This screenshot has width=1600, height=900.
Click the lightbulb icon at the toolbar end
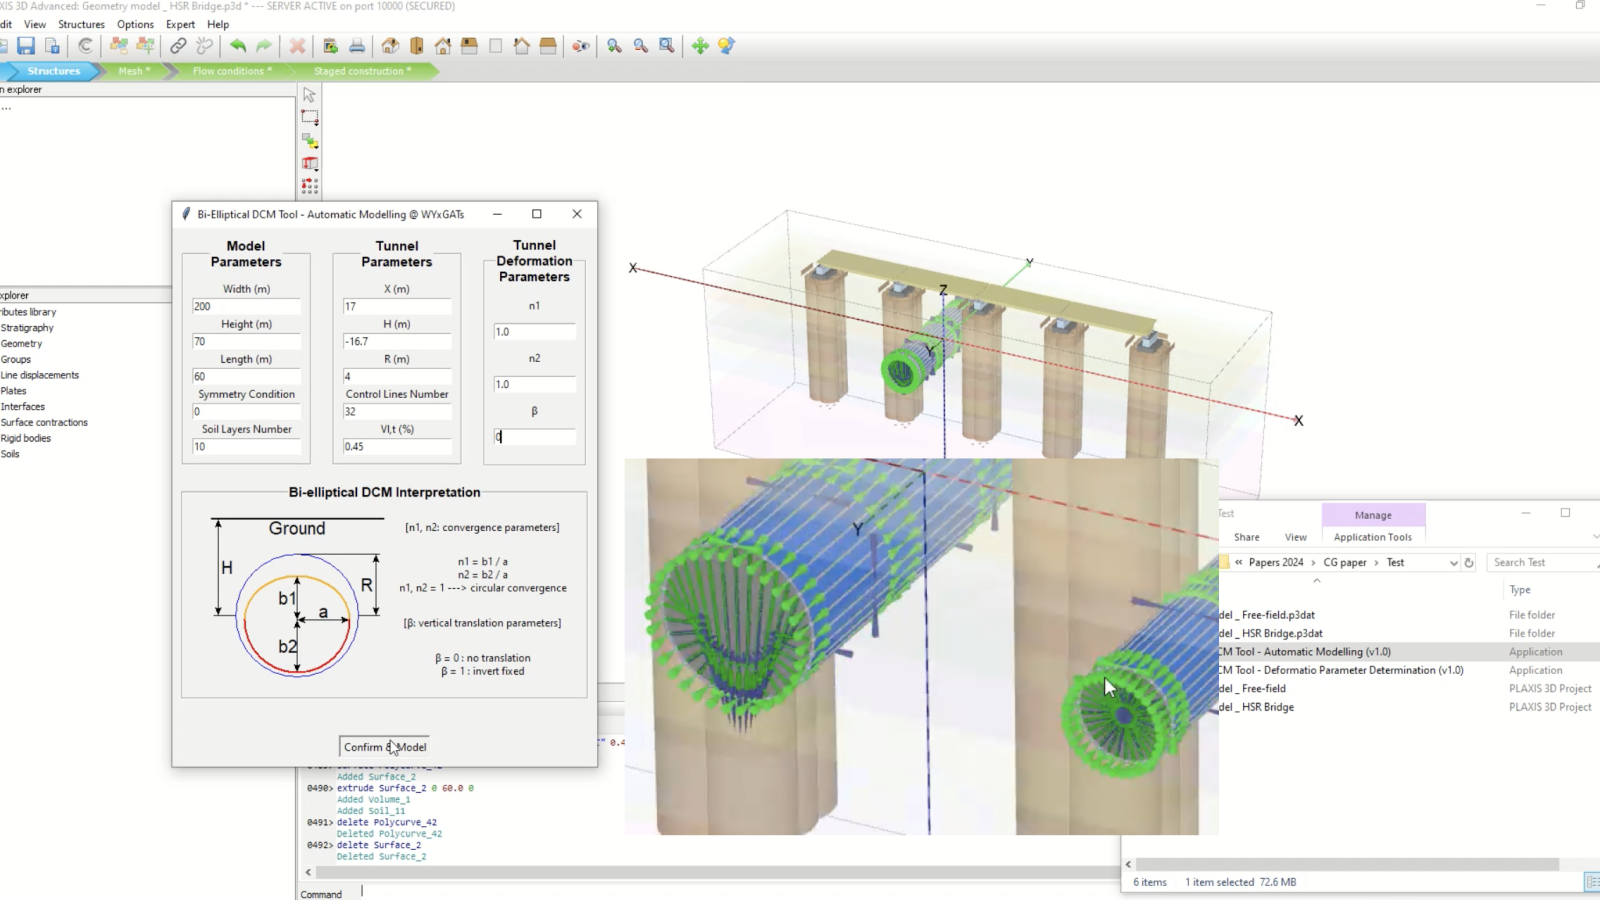coord(726,46)
